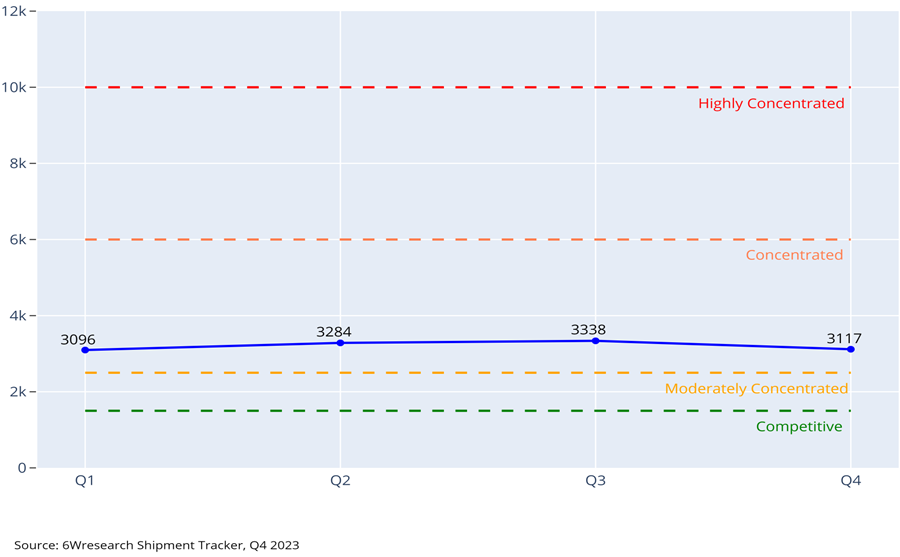Viewport: 900px width, 557px height.
Task: Click the Q2 x-axis tick label
Action: (340, 481)
